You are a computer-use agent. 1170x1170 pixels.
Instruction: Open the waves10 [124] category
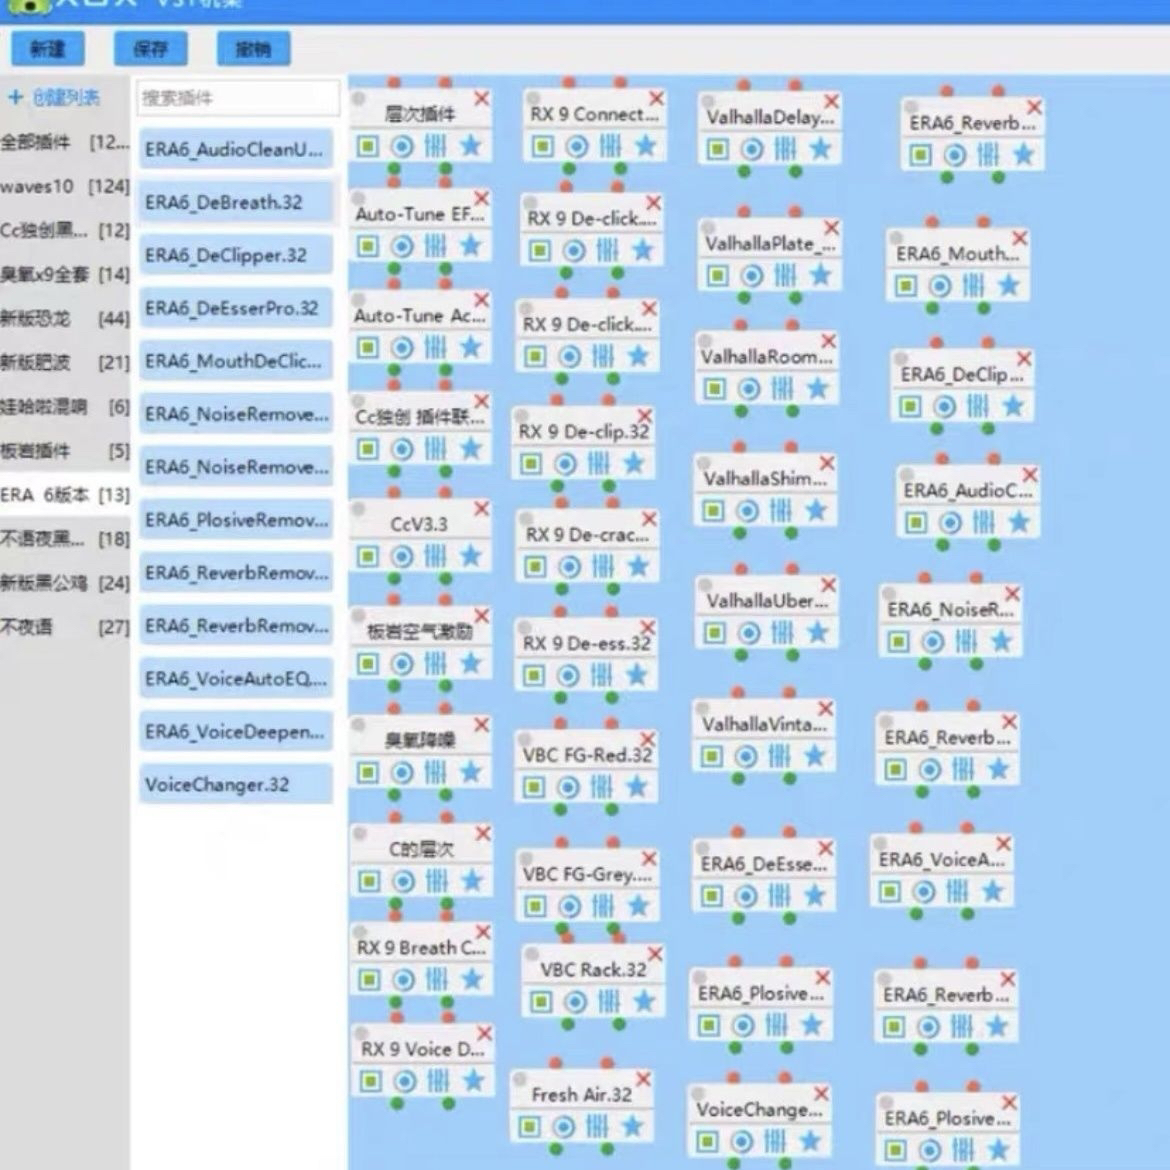pos(65,186)
